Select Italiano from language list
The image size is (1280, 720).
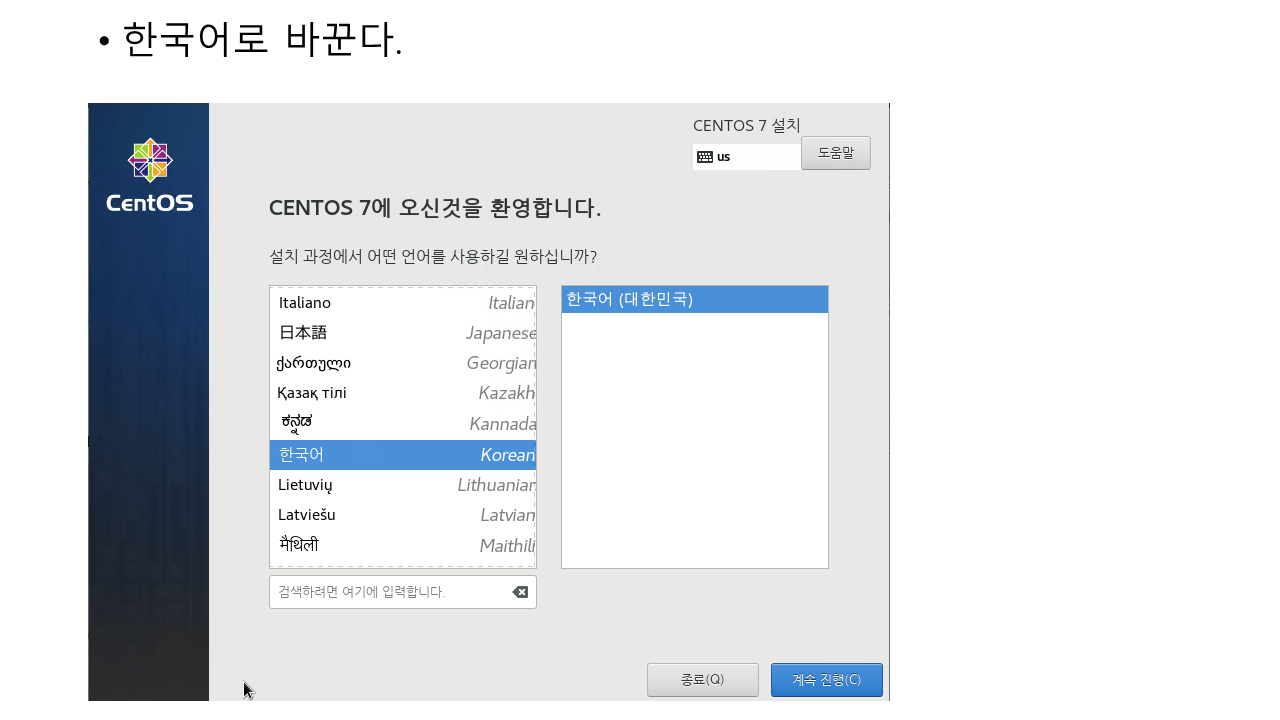pyautogui.click(x=402, y=303)
